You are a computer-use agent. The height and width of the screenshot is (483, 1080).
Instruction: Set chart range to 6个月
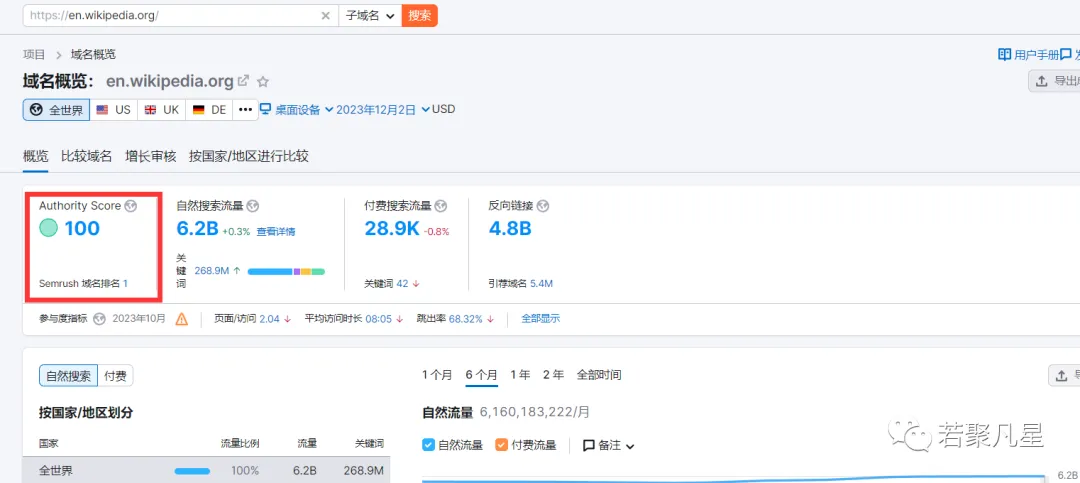[x=481, y=375]
